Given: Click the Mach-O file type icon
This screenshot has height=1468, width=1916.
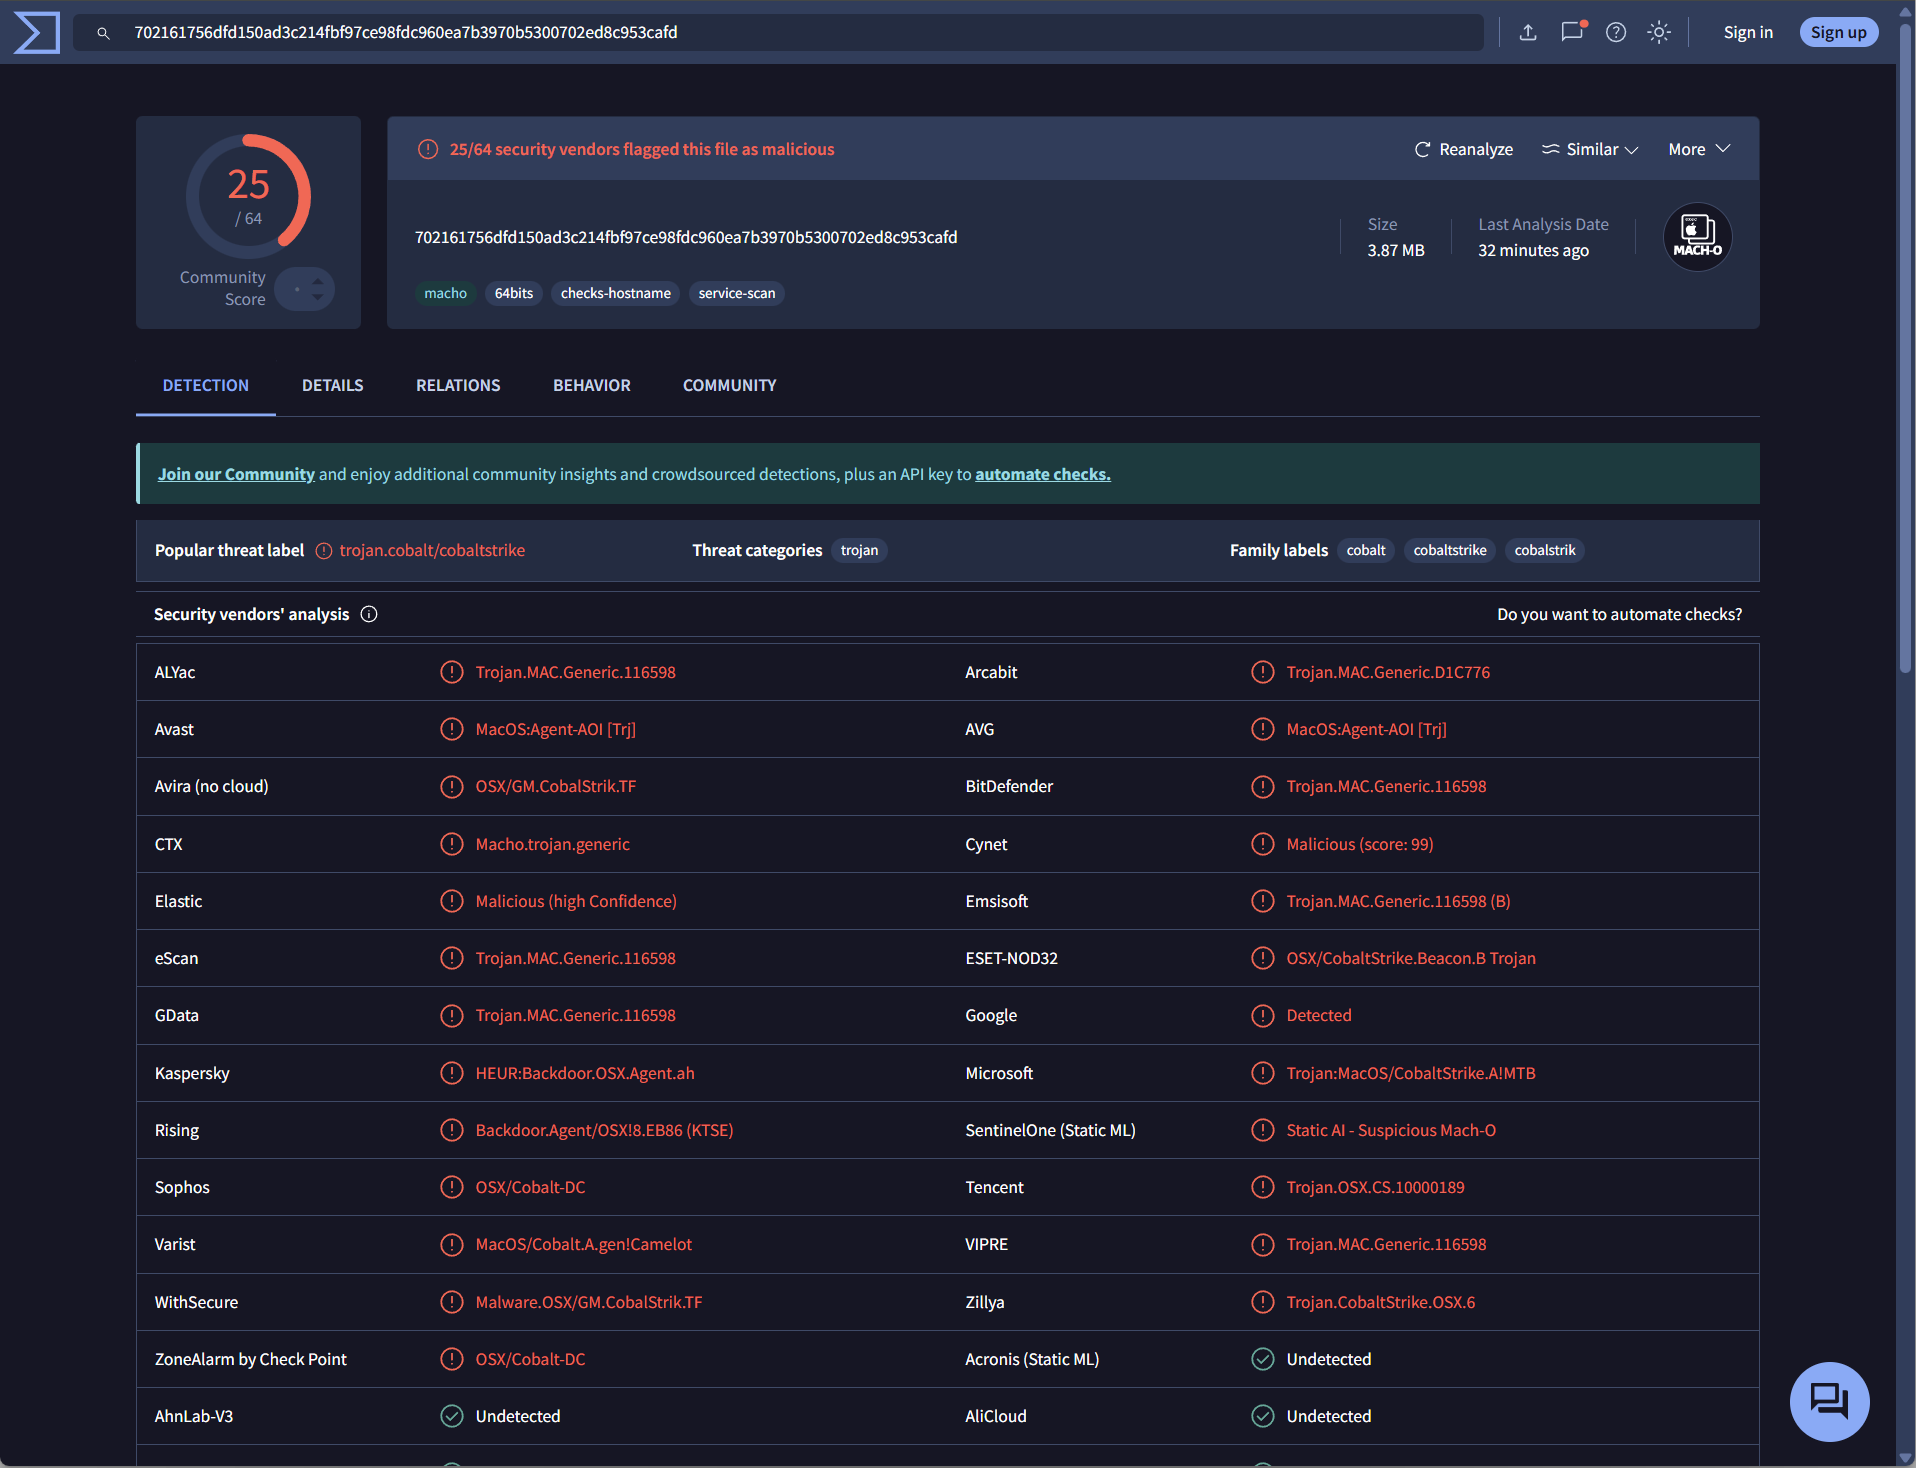Looking at the screenshot, I should (1697, 237).
